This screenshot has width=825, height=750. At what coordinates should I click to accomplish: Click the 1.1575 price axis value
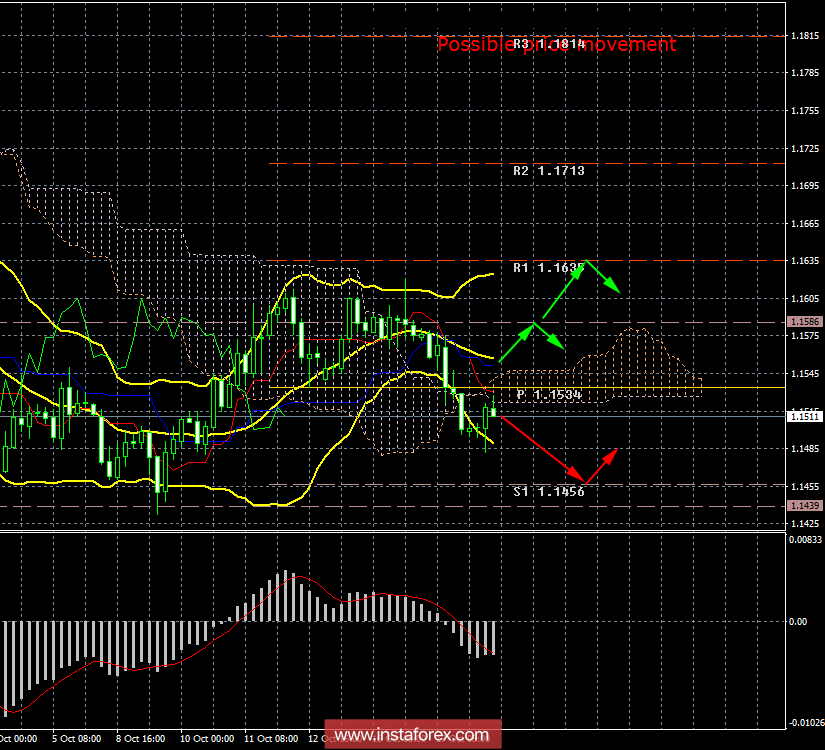coord(805,335)
